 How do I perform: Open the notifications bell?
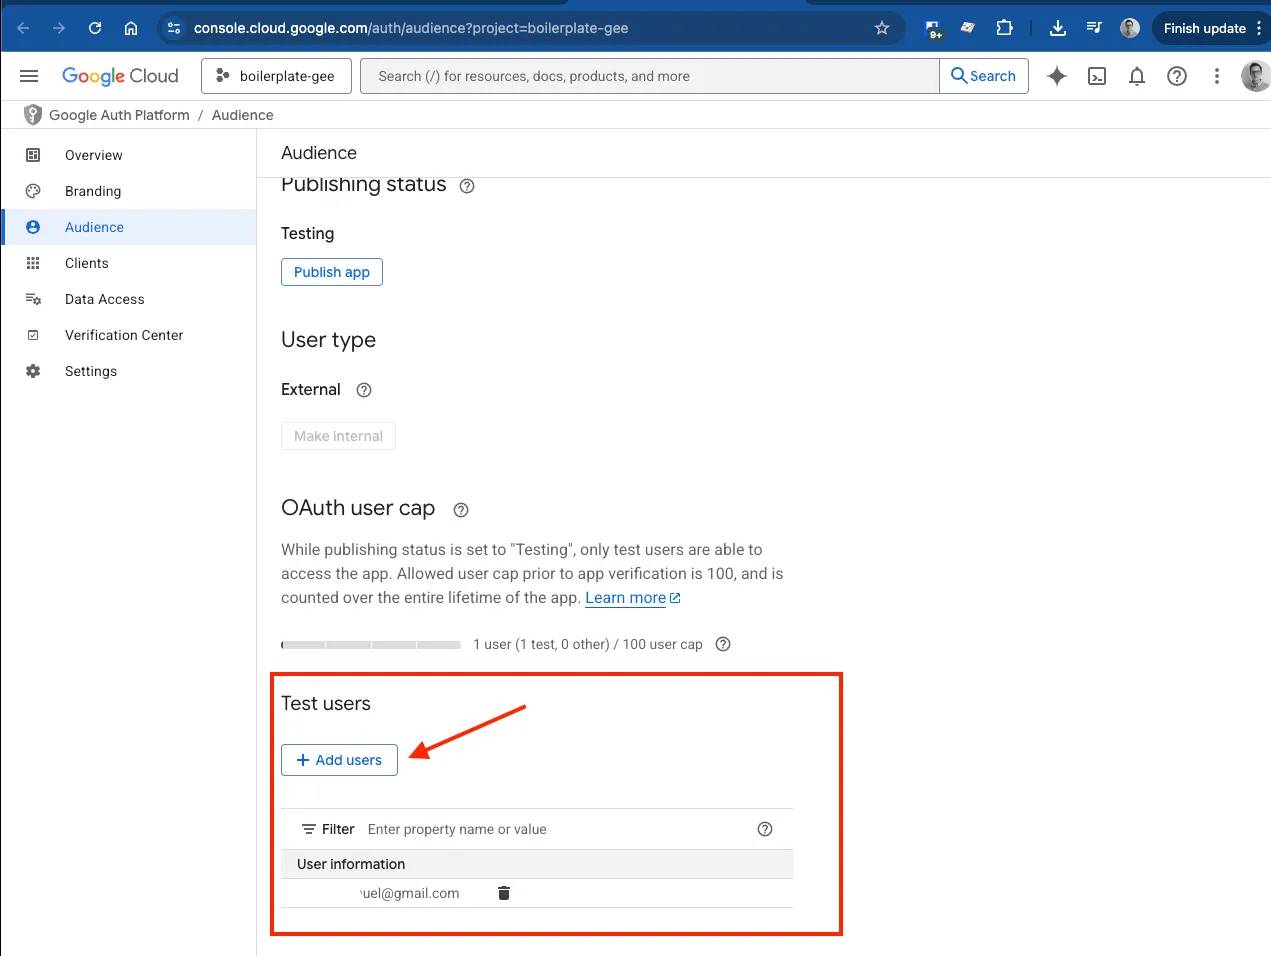point(1137,76)
